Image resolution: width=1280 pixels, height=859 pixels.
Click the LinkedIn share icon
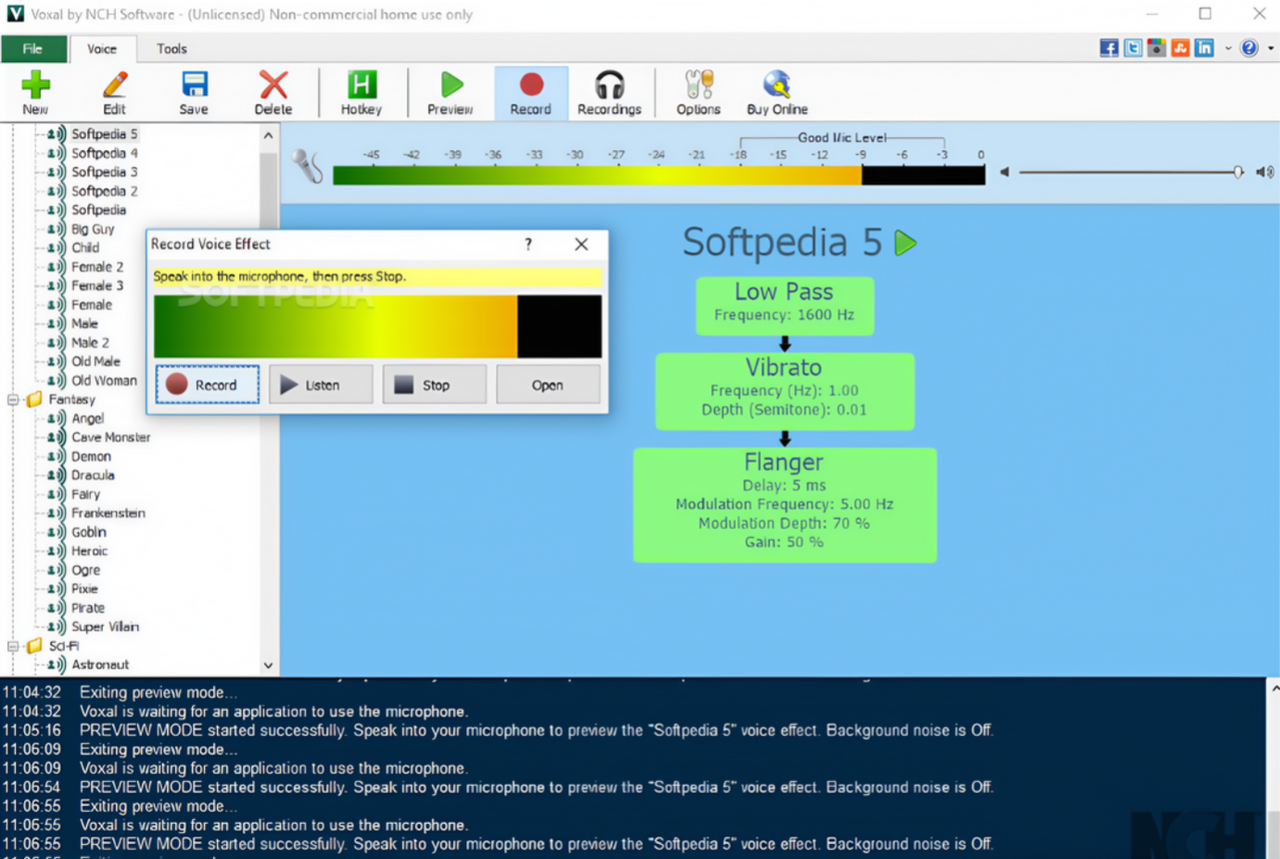coord(1204,48)
